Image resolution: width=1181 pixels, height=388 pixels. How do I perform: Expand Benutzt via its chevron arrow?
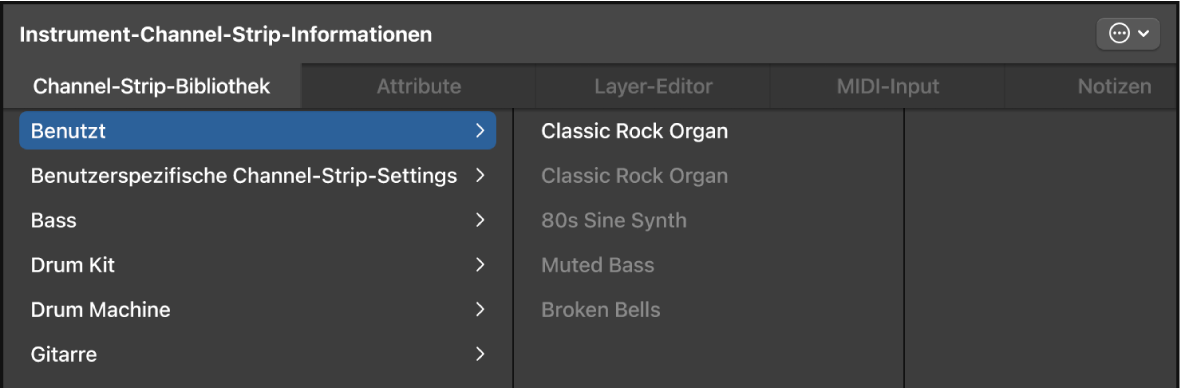tap(480, 131)
